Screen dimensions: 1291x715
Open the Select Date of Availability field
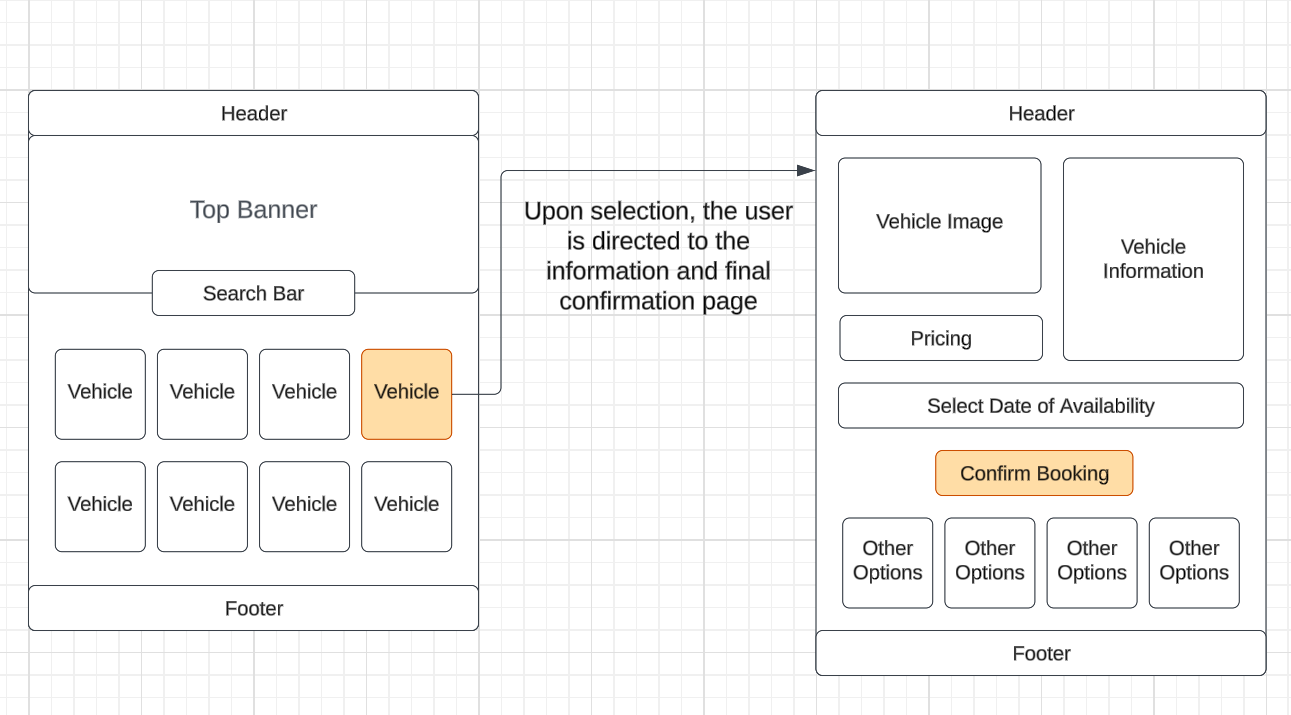[x=1040, y=405]
